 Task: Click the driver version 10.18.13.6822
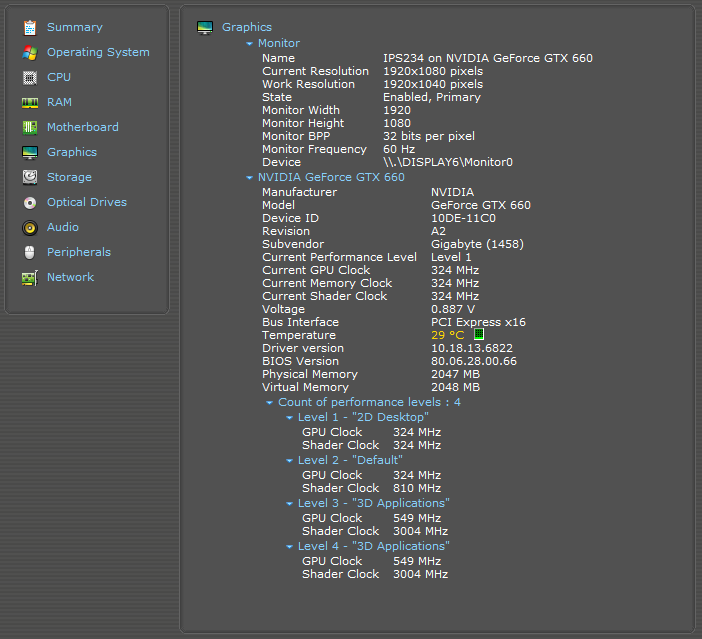(472, 348)
